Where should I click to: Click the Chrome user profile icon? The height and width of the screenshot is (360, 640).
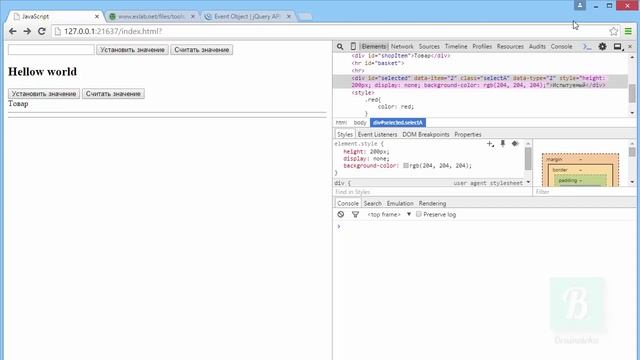click(x=580, y=5)
